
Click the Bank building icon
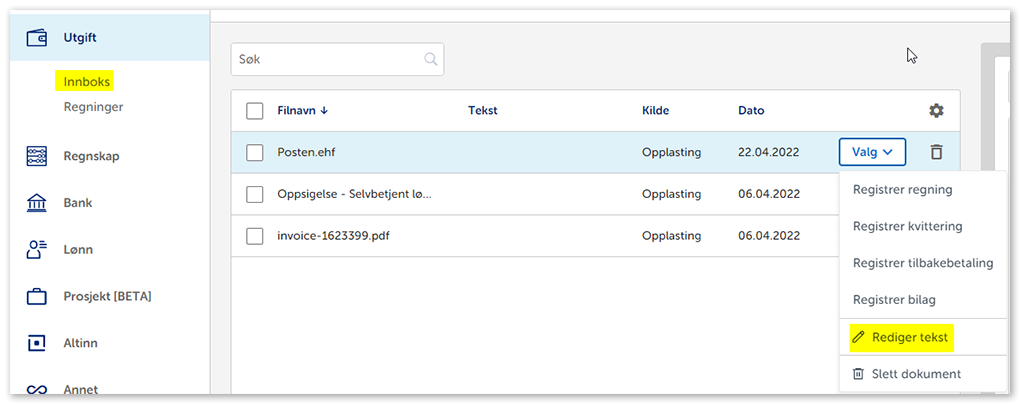37,203
